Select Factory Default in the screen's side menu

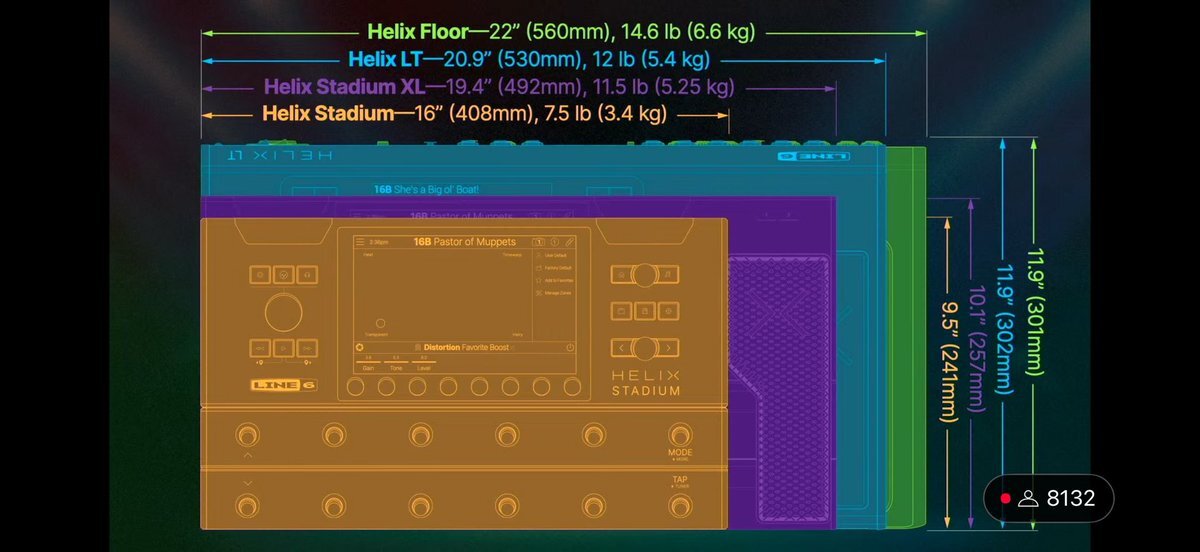[556, 269]
